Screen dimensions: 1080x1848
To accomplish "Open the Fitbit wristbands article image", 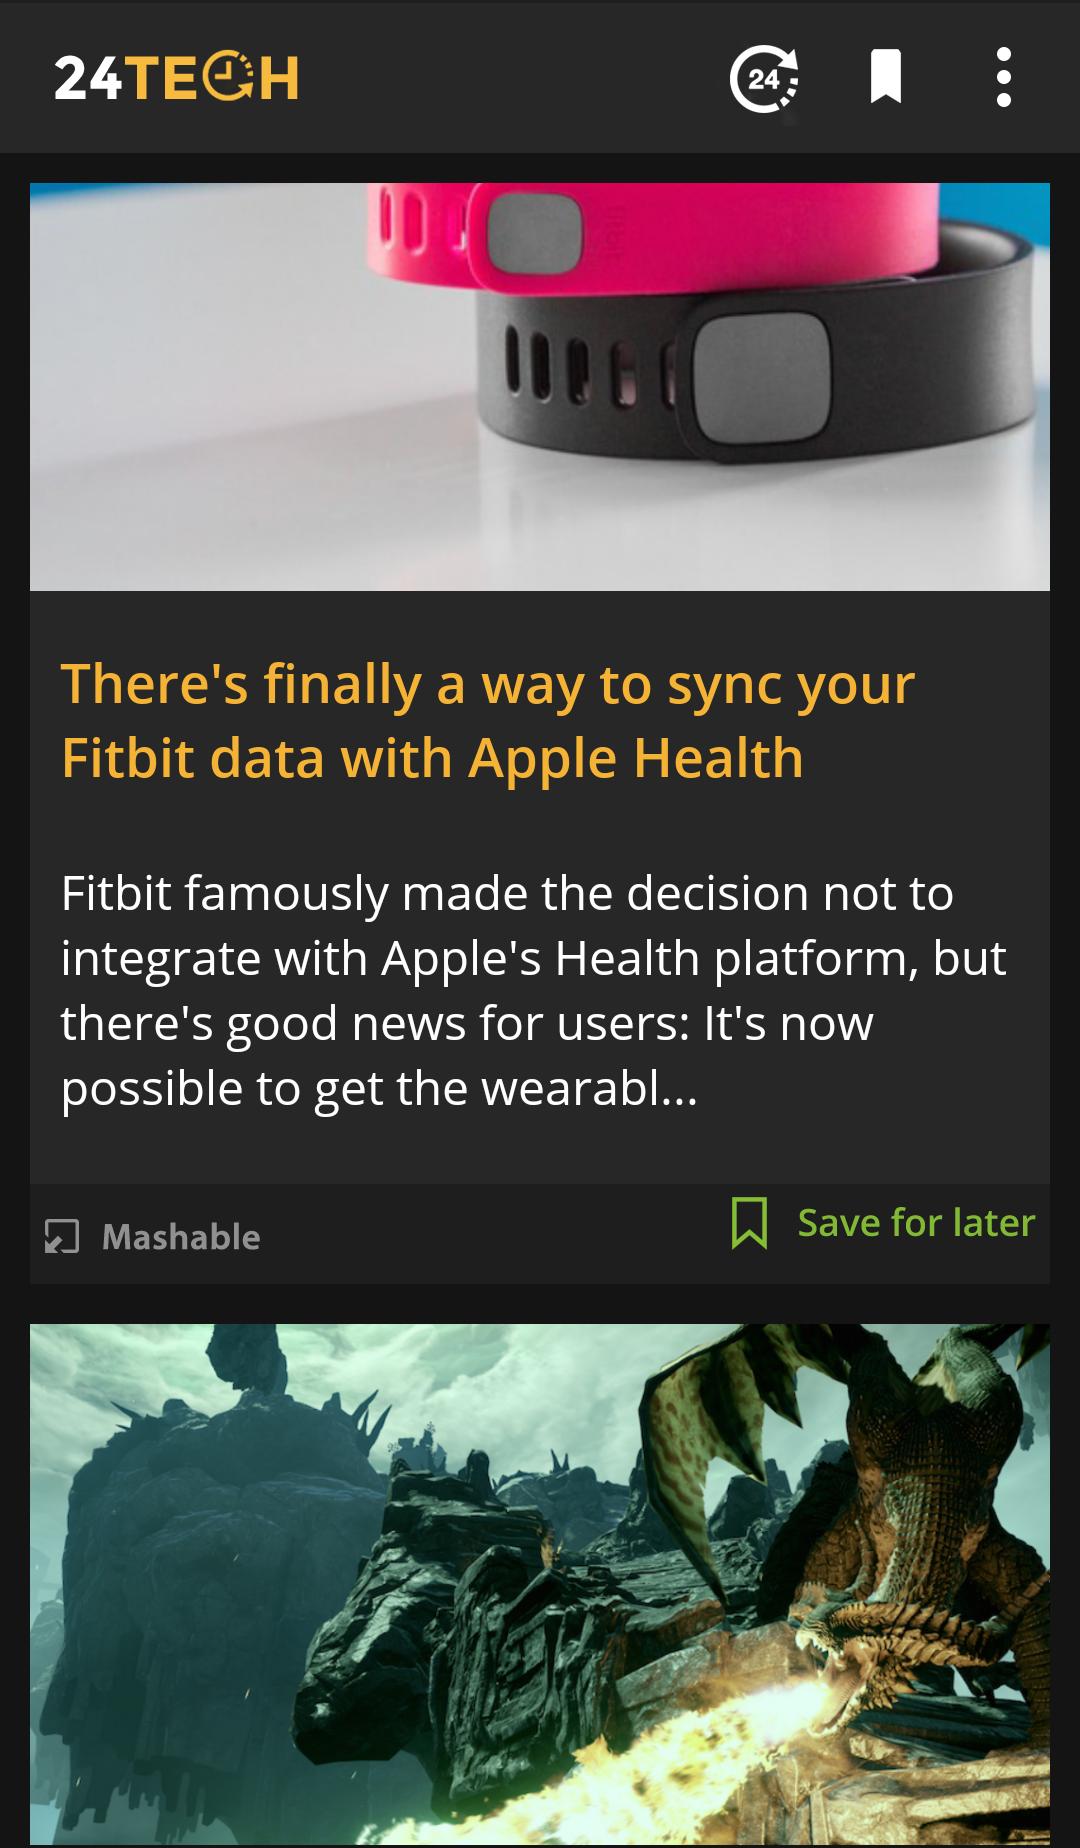I will click(540, 386).
